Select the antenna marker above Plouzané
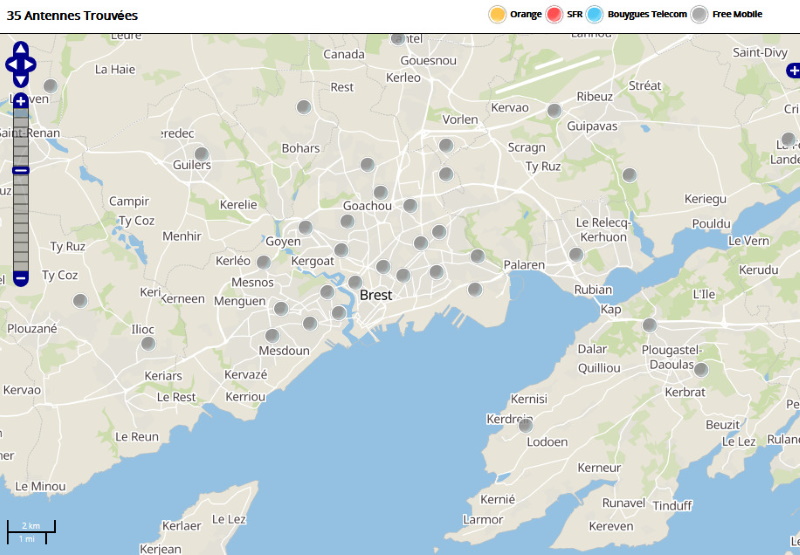 [x=80, y=300]
